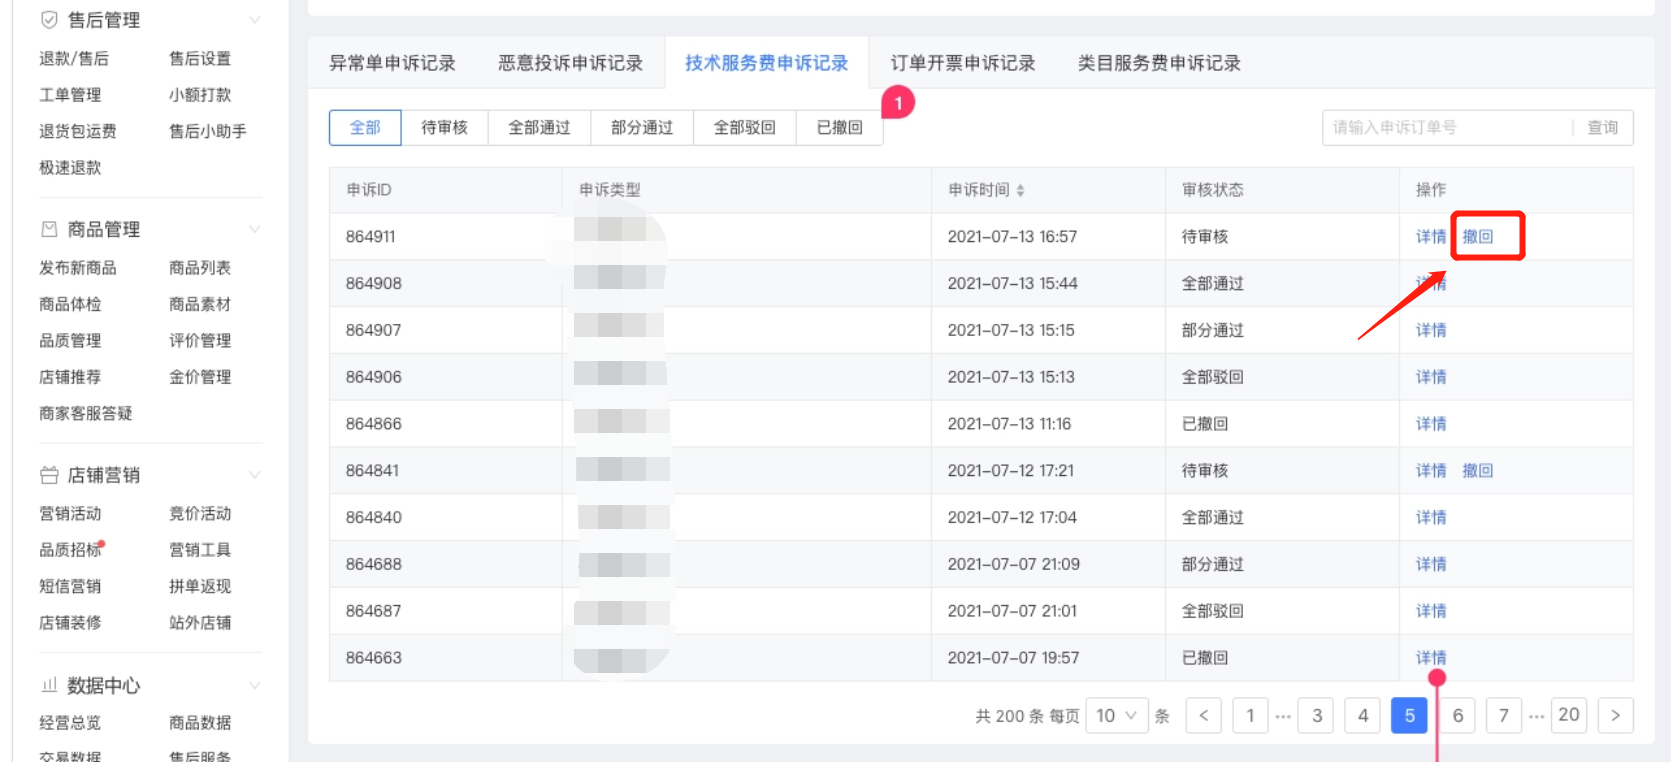Collapse the 商品管理 section chevron
The height and width of the screenshot is (762, 1671).
(x=254, y=229)
